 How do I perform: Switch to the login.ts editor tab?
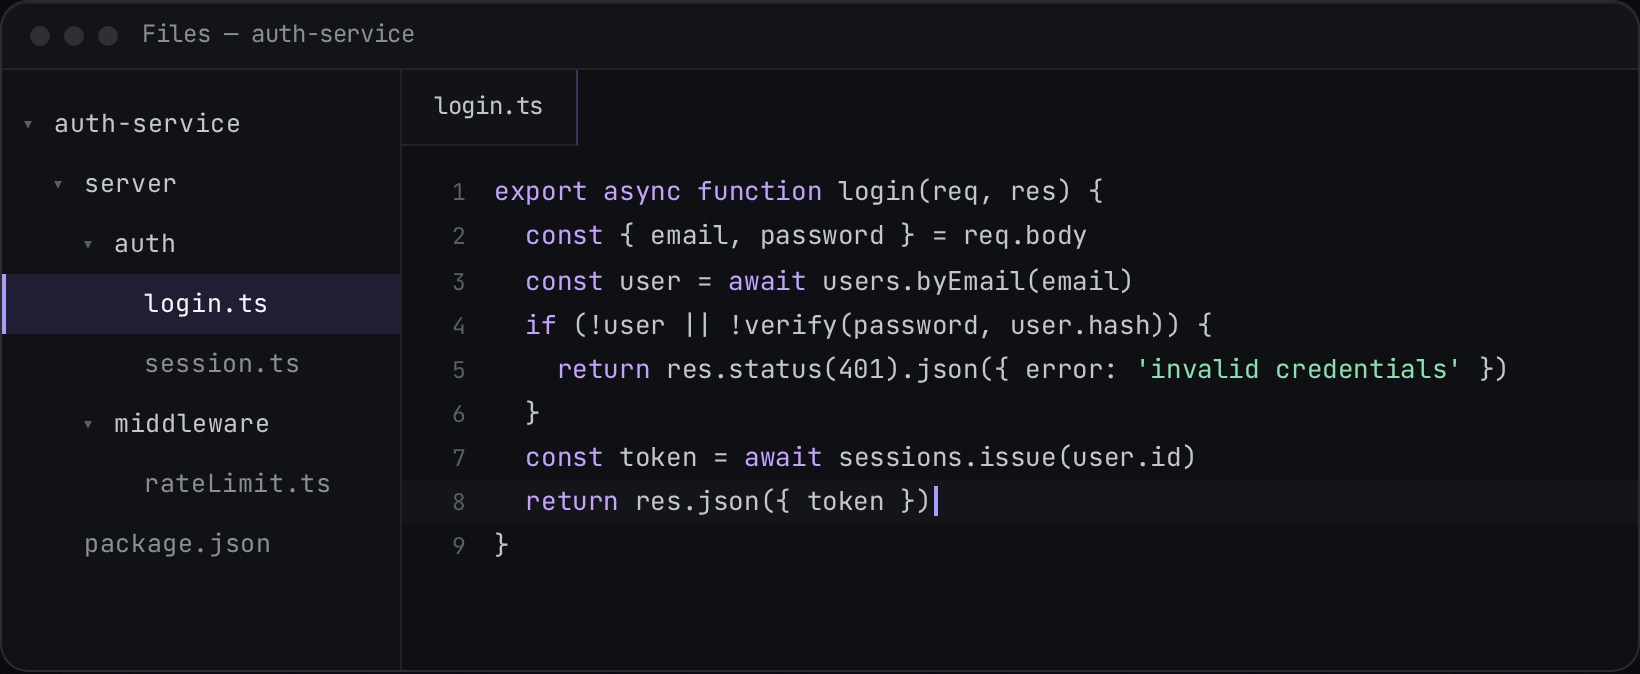[489, 107]
